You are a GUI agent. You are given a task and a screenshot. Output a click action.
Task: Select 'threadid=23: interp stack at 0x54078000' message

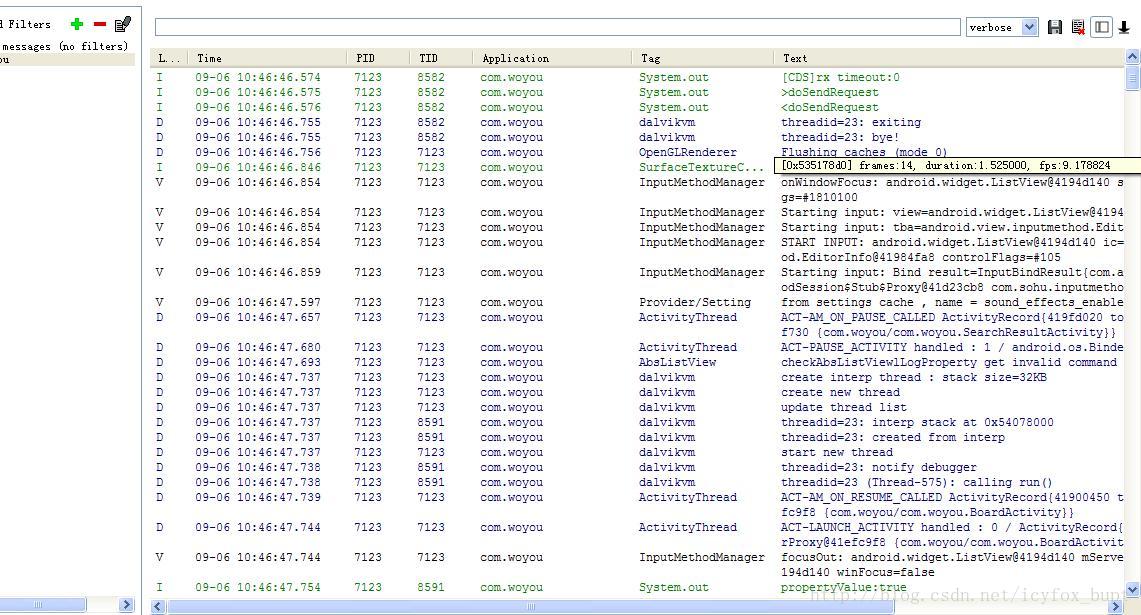coord(917,422)
